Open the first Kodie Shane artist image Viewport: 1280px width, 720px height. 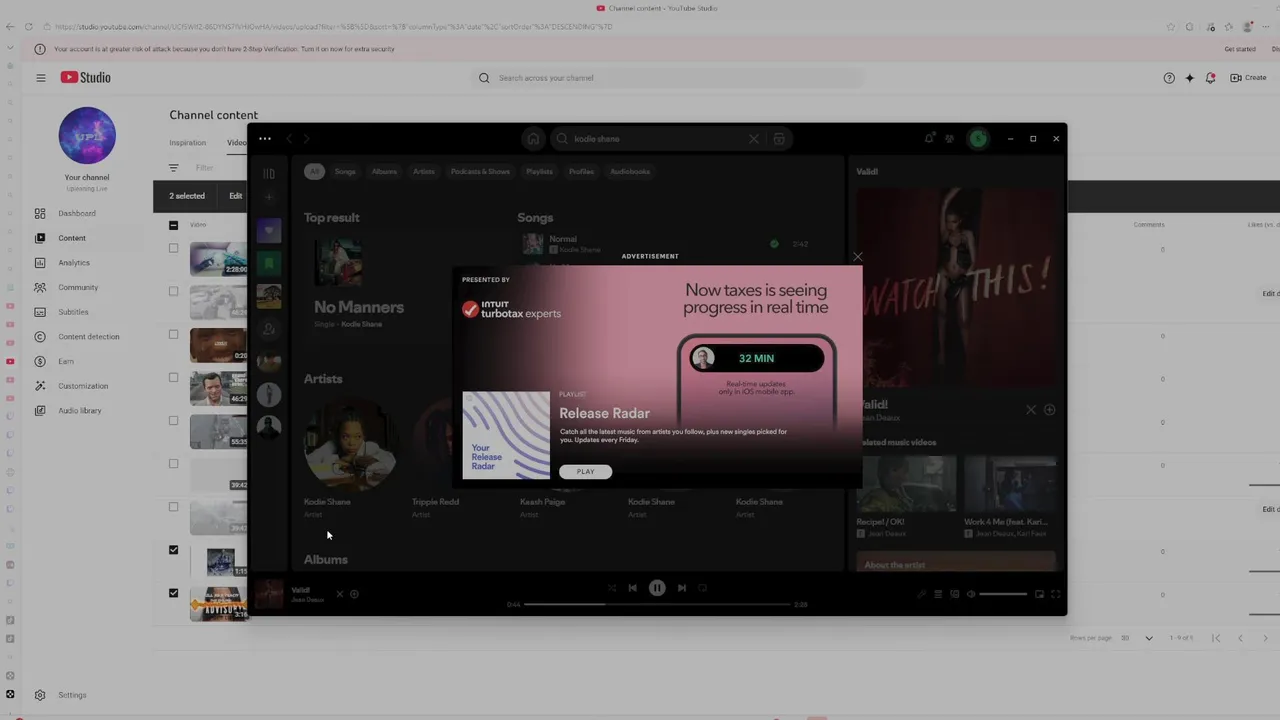[x=350, y=444]
